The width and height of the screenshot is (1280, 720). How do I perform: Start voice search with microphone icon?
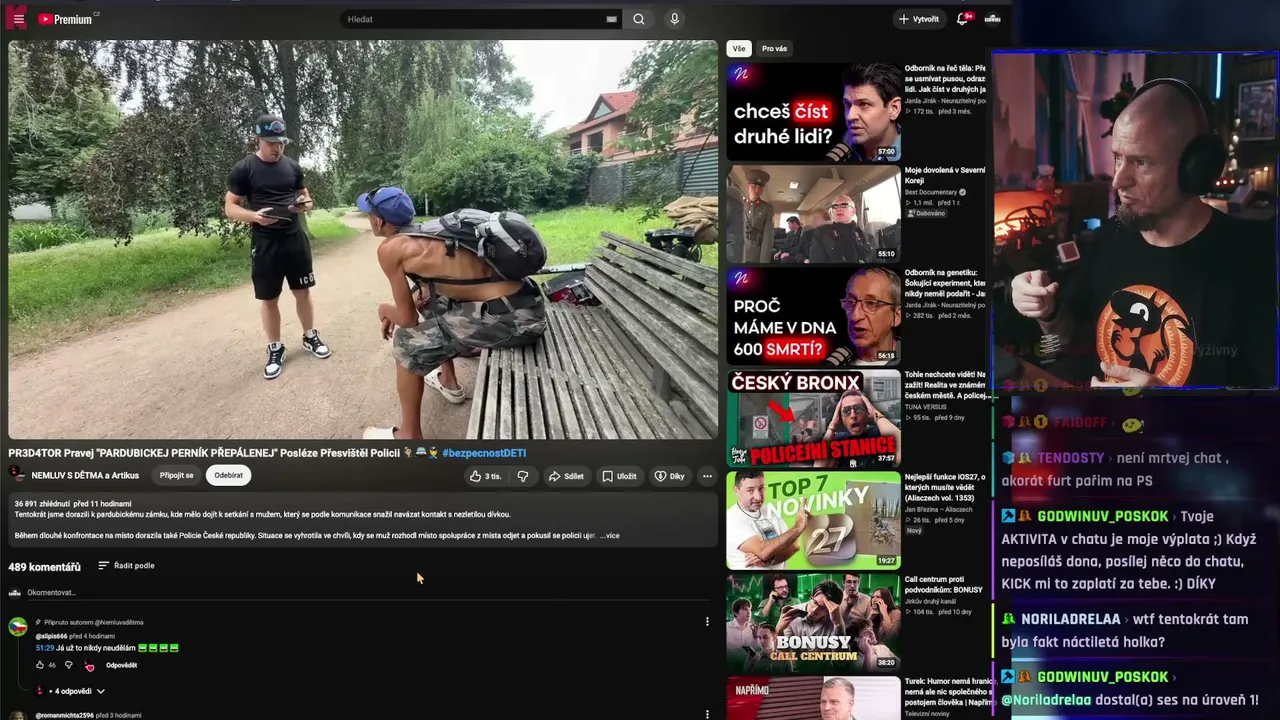674,19
